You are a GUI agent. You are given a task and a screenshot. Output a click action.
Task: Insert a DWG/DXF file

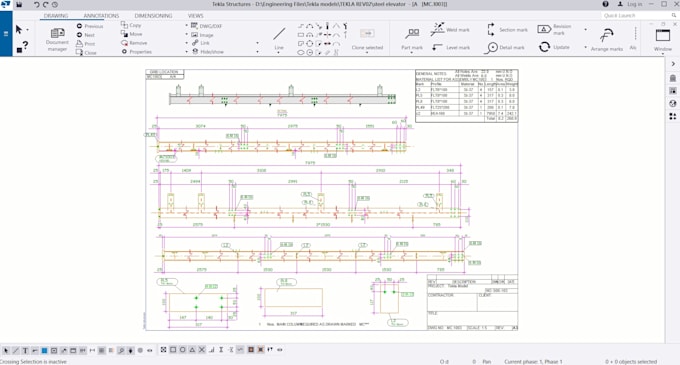[206, 26]
